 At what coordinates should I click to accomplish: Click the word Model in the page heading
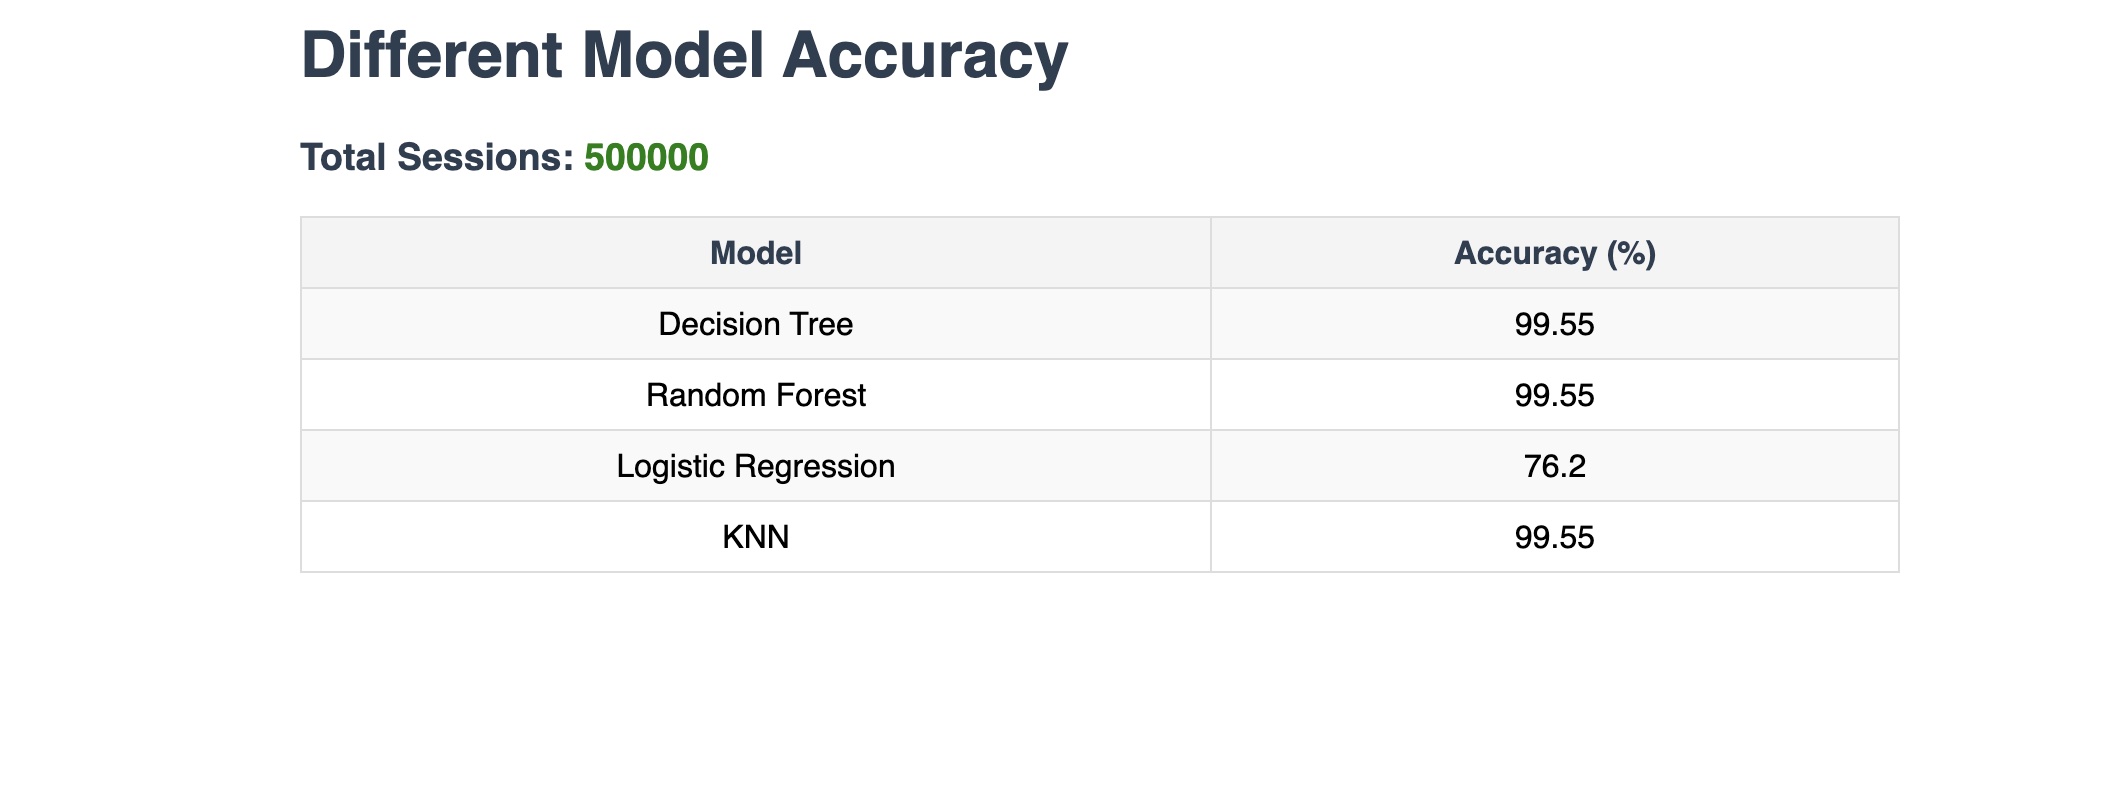673,56
